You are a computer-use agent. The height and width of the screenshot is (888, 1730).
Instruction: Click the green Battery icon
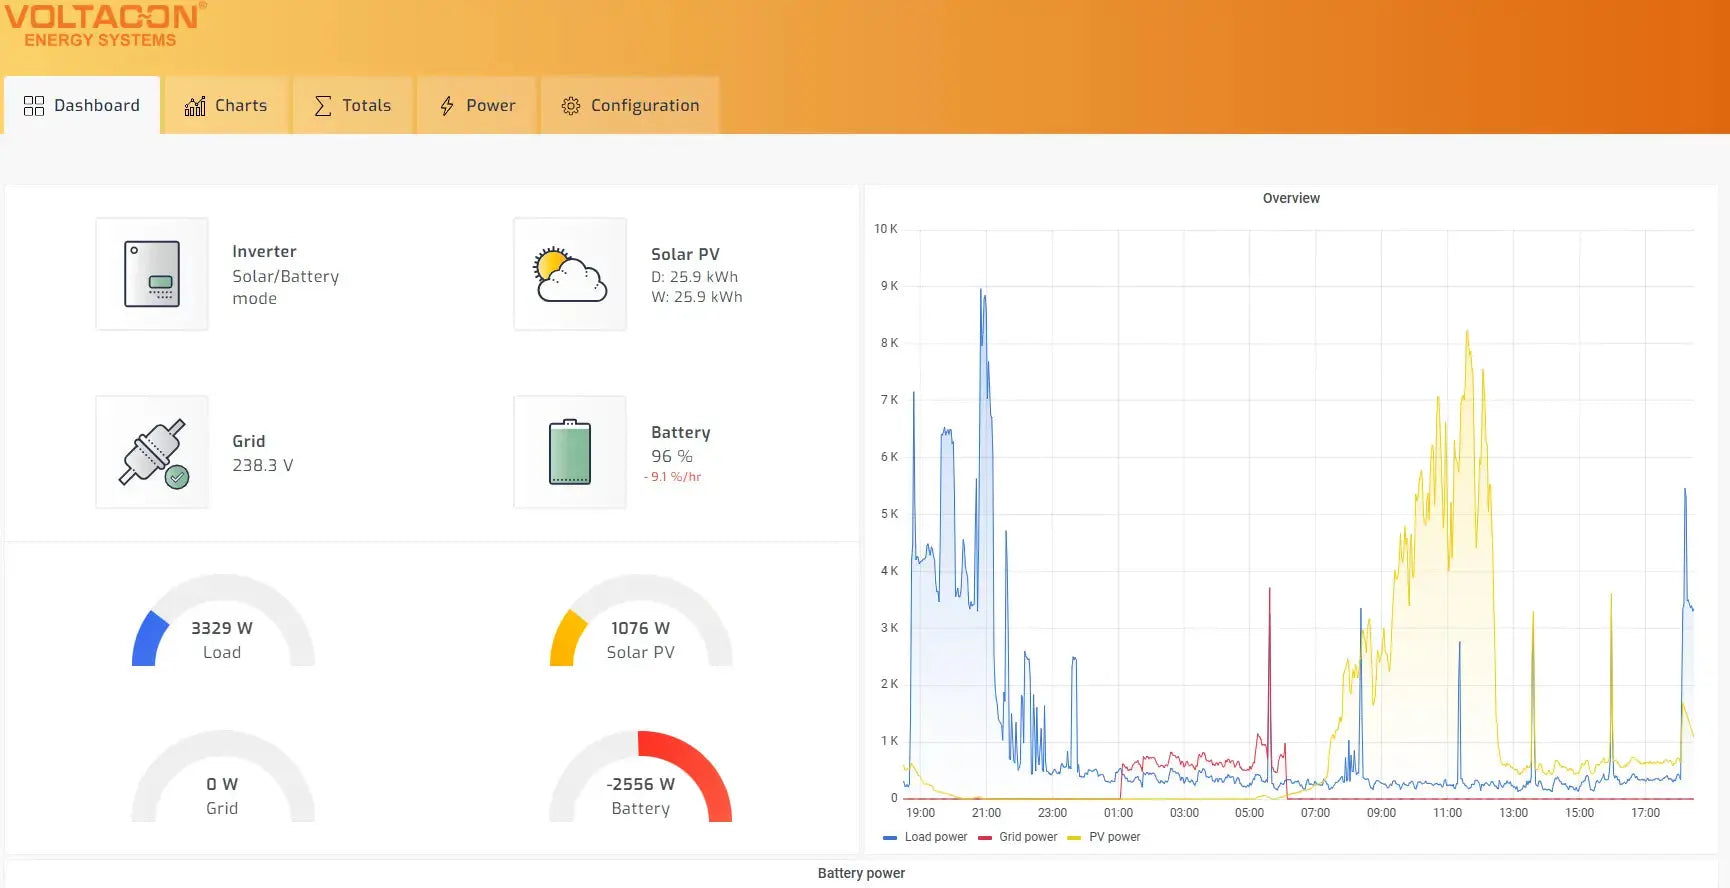click(570, 452)
